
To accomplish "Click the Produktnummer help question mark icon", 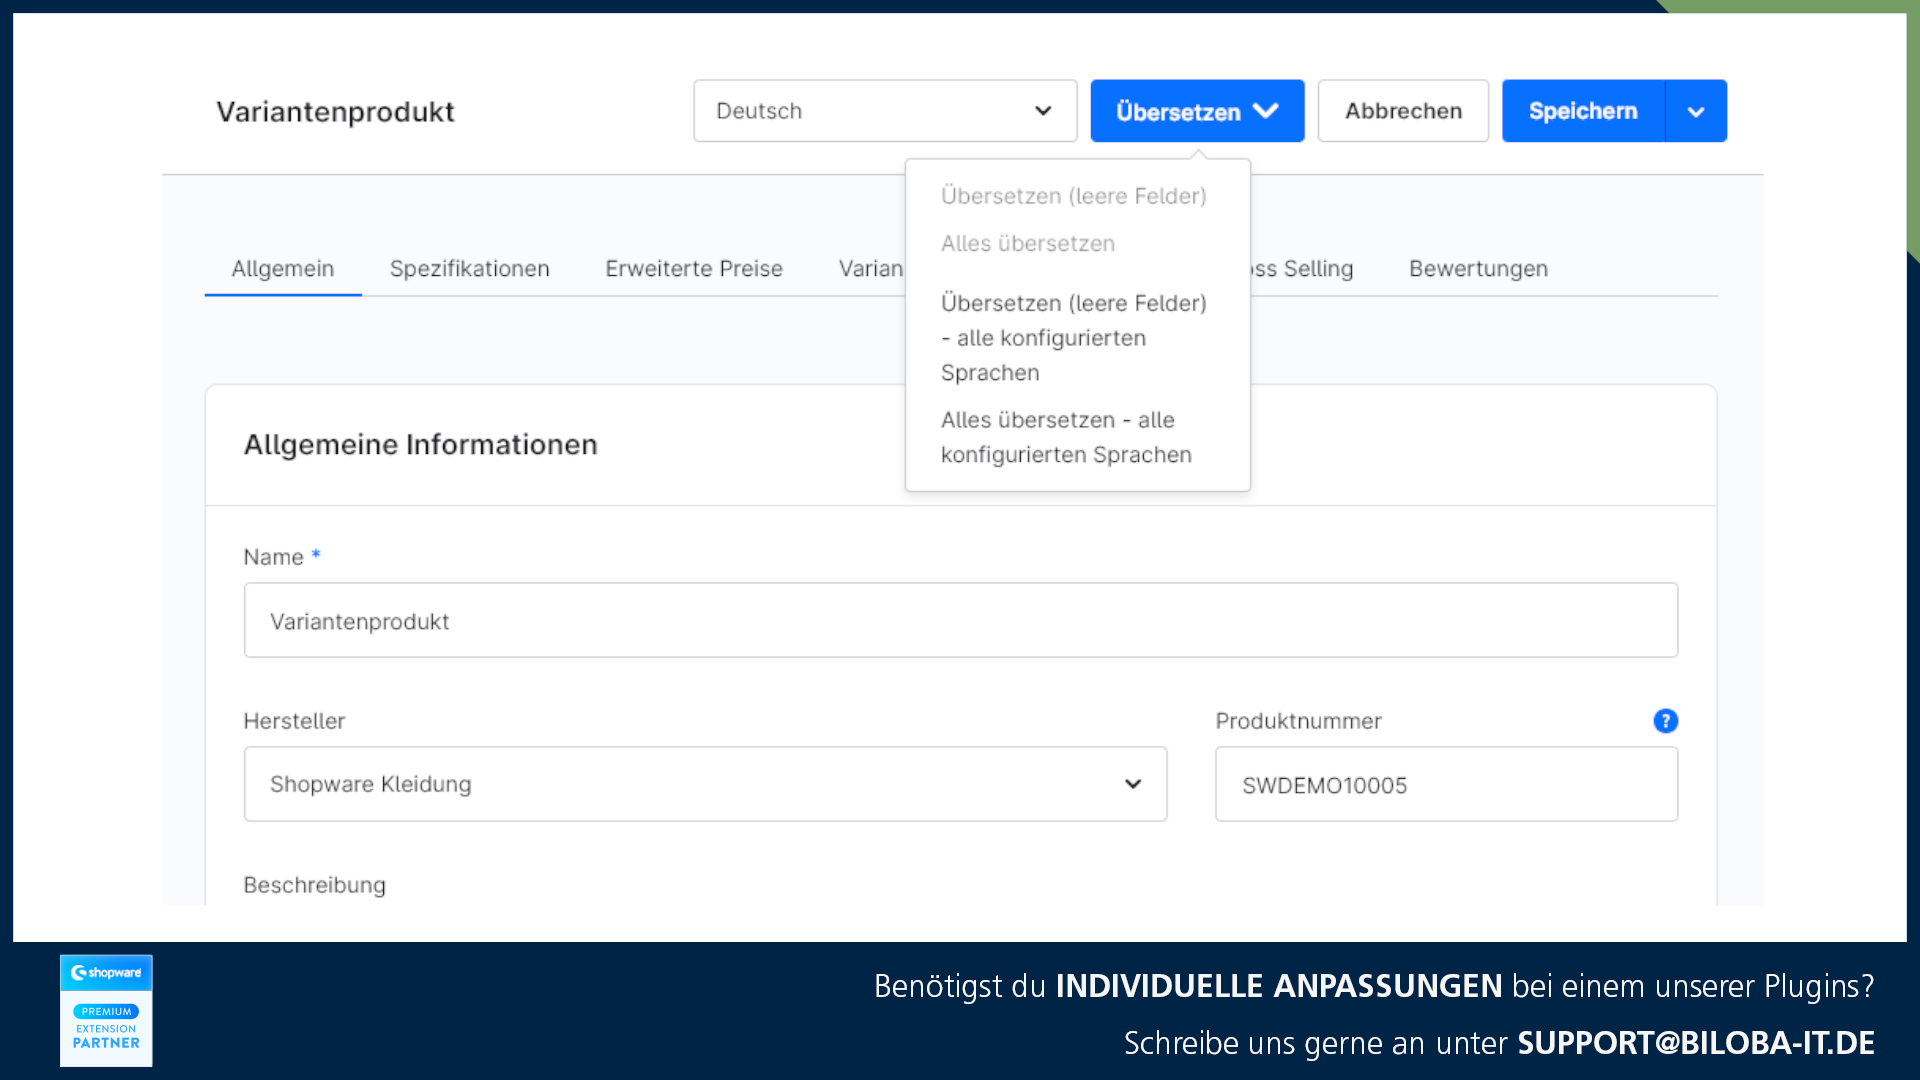I will (1665, 721).
